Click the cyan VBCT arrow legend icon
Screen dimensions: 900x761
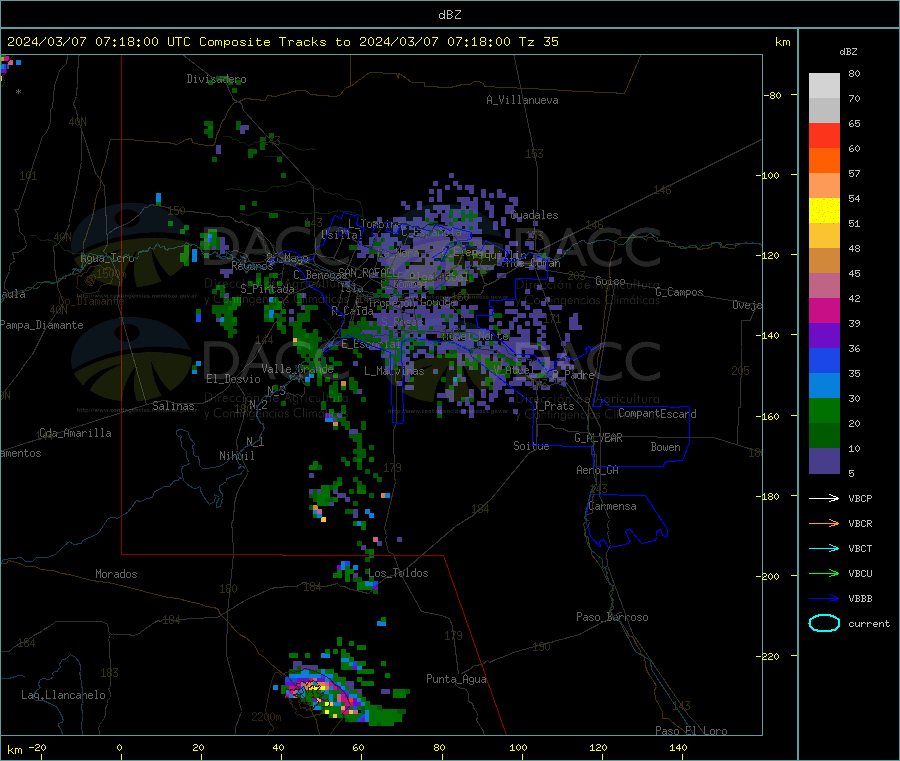(824, 548)
